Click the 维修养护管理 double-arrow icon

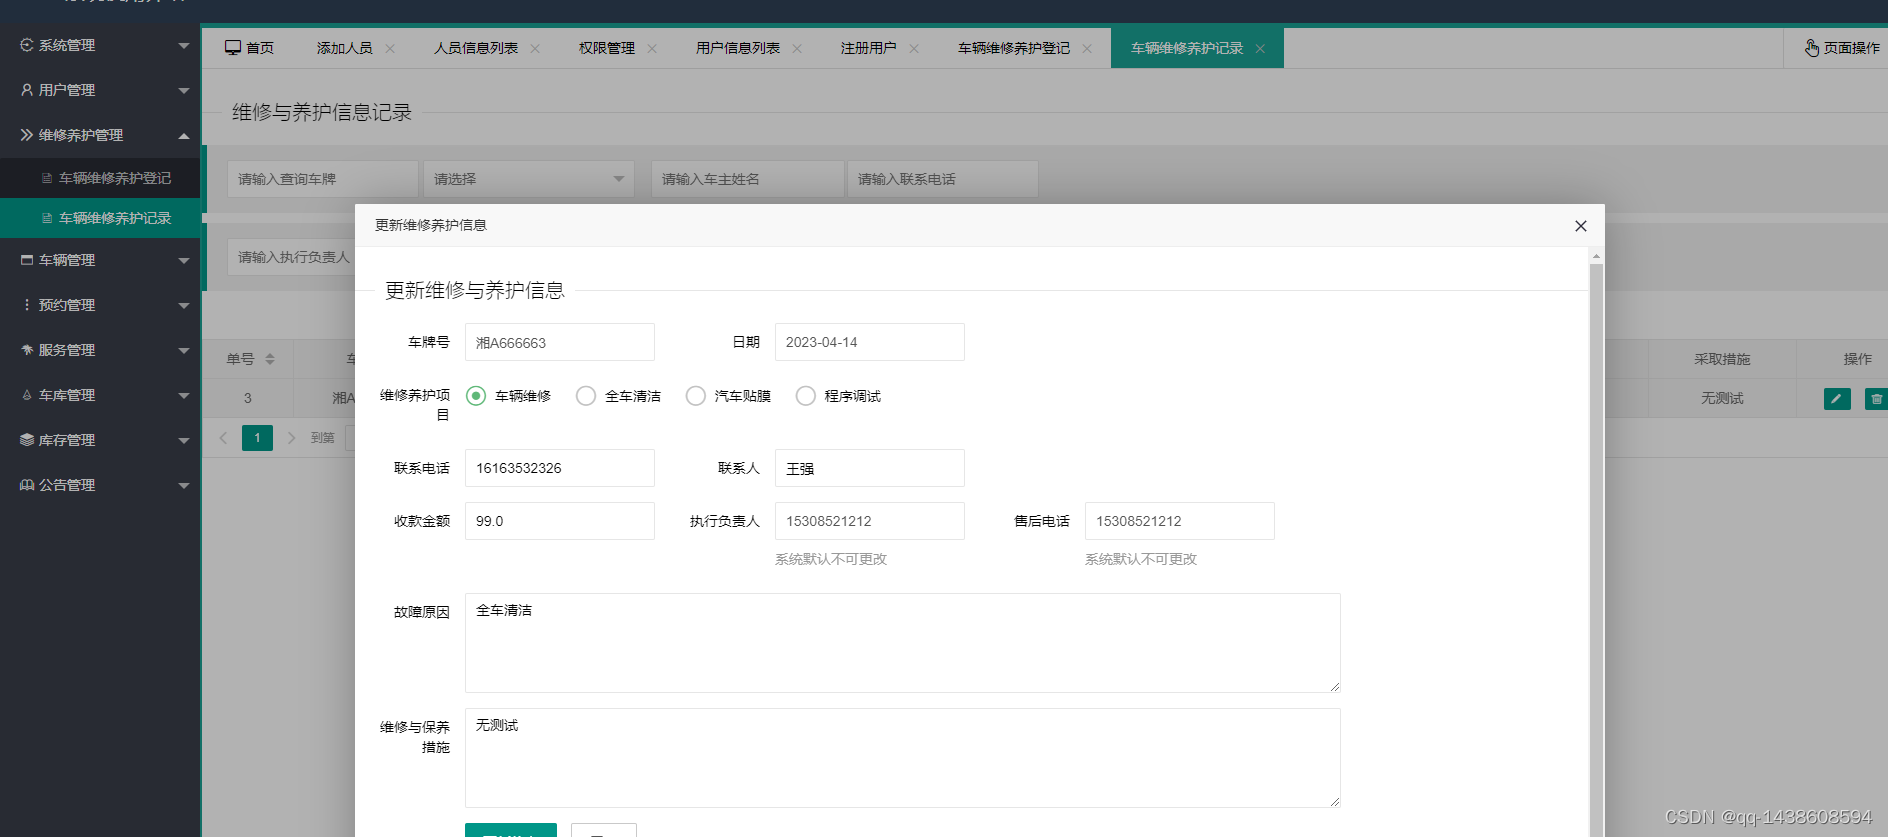tap(27, 135)
